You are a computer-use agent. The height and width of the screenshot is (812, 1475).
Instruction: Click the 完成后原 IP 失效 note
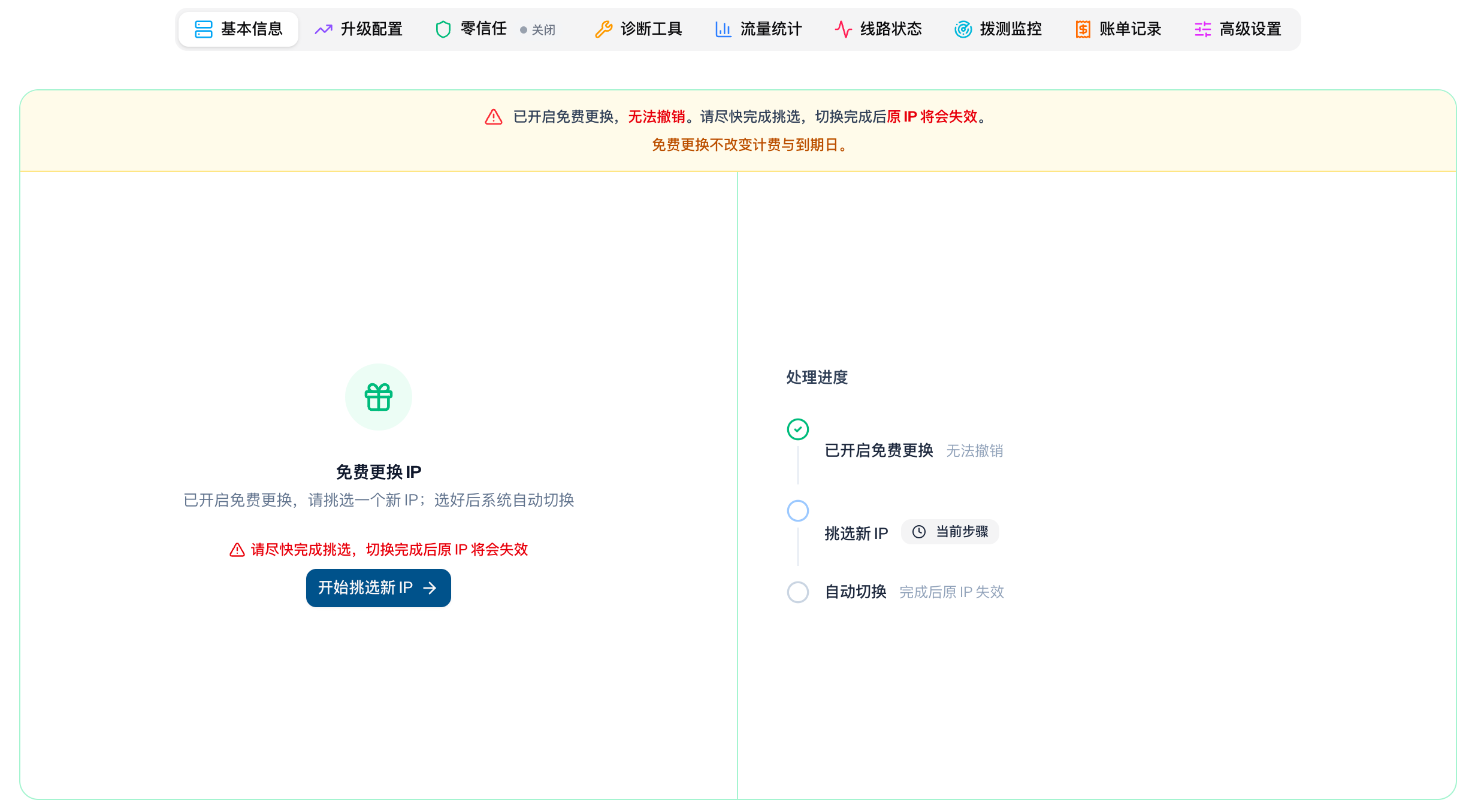point(952,592)
